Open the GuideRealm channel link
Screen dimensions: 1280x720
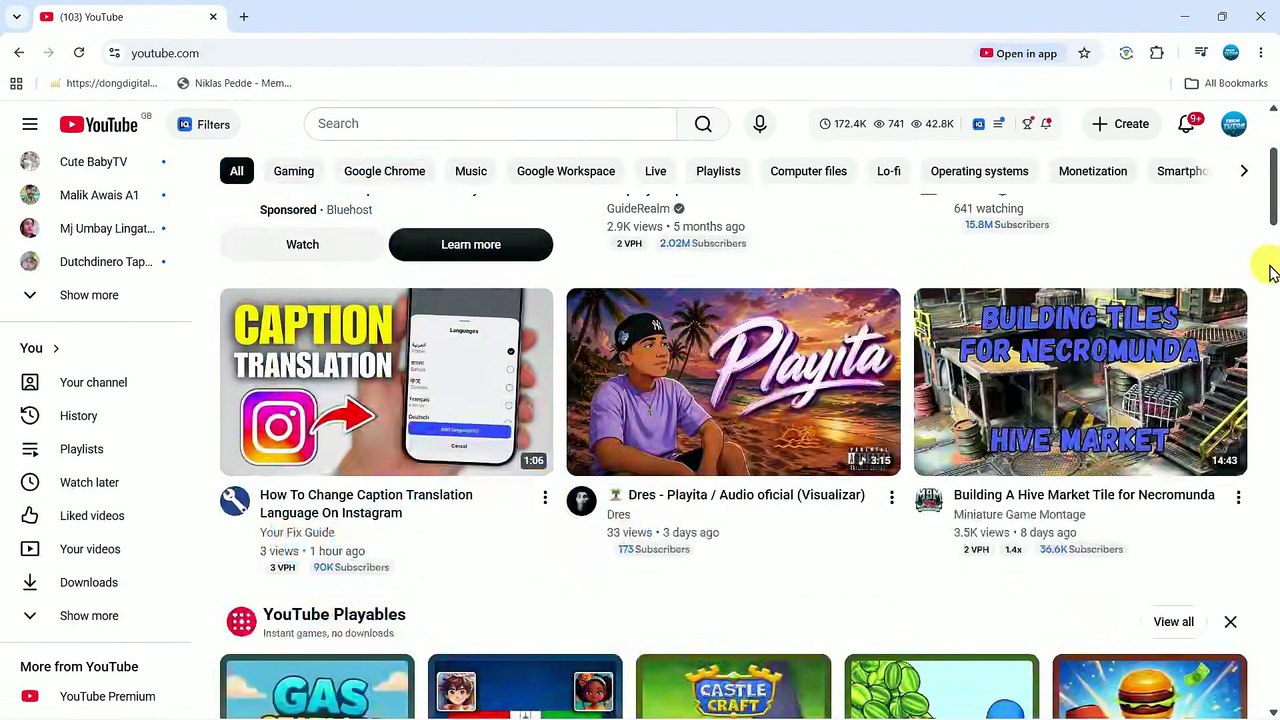(638, 209)
